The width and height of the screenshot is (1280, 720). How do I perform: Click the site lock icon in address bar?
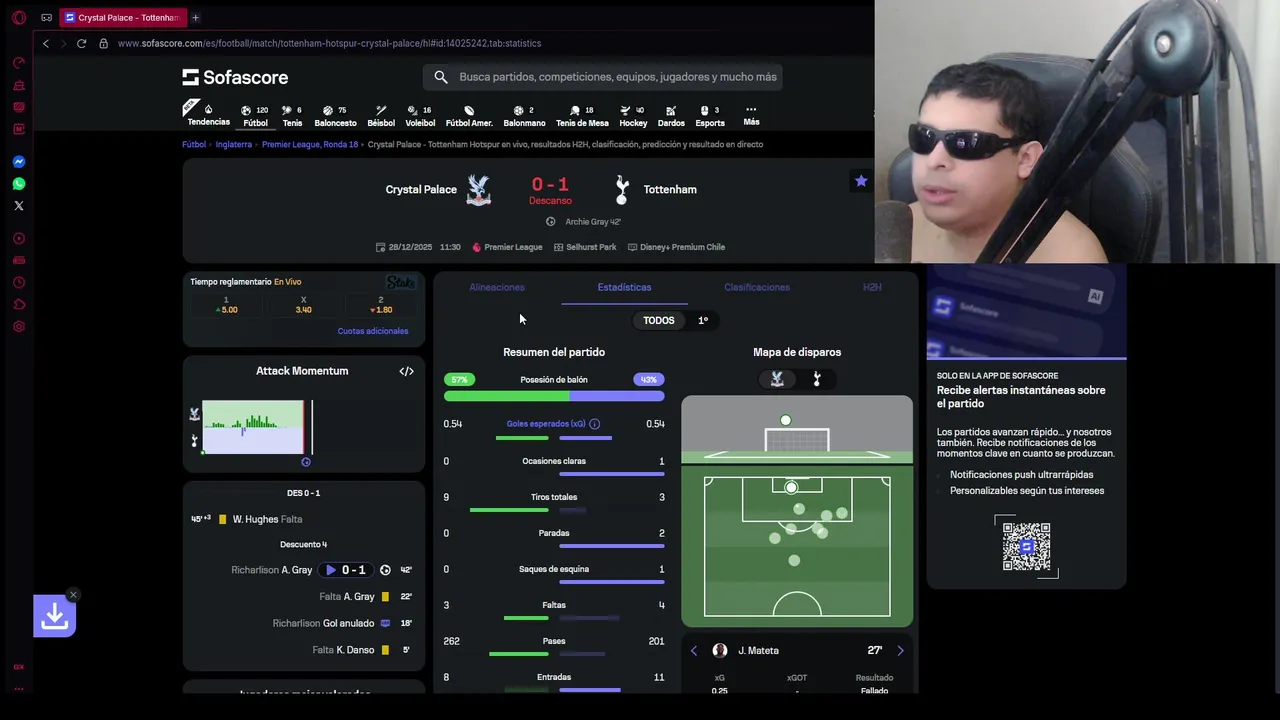coord(103,43)
